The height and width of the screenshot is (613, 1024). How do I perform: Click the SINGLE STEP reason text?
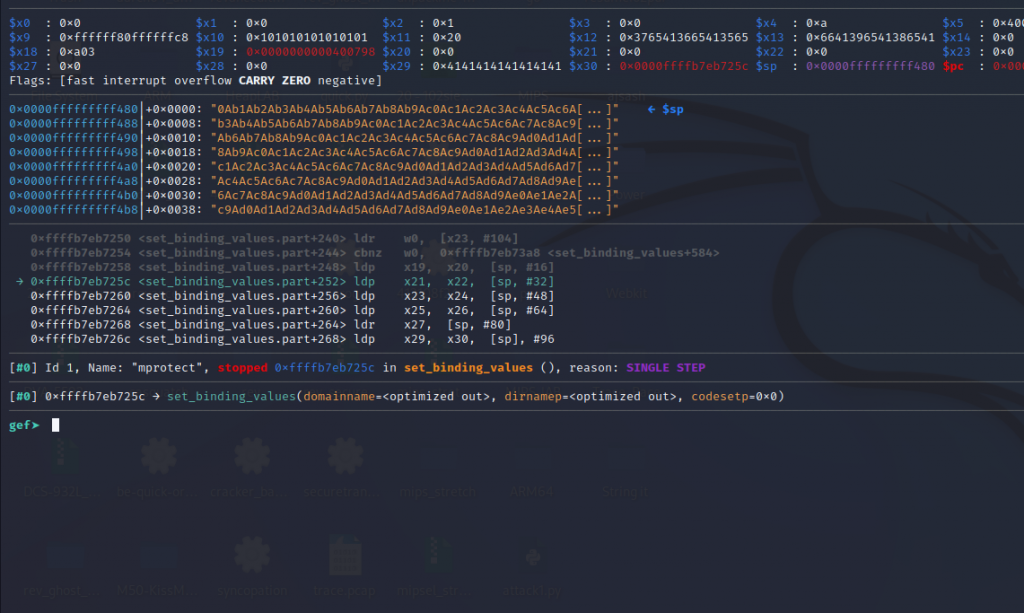click(665, 368)
